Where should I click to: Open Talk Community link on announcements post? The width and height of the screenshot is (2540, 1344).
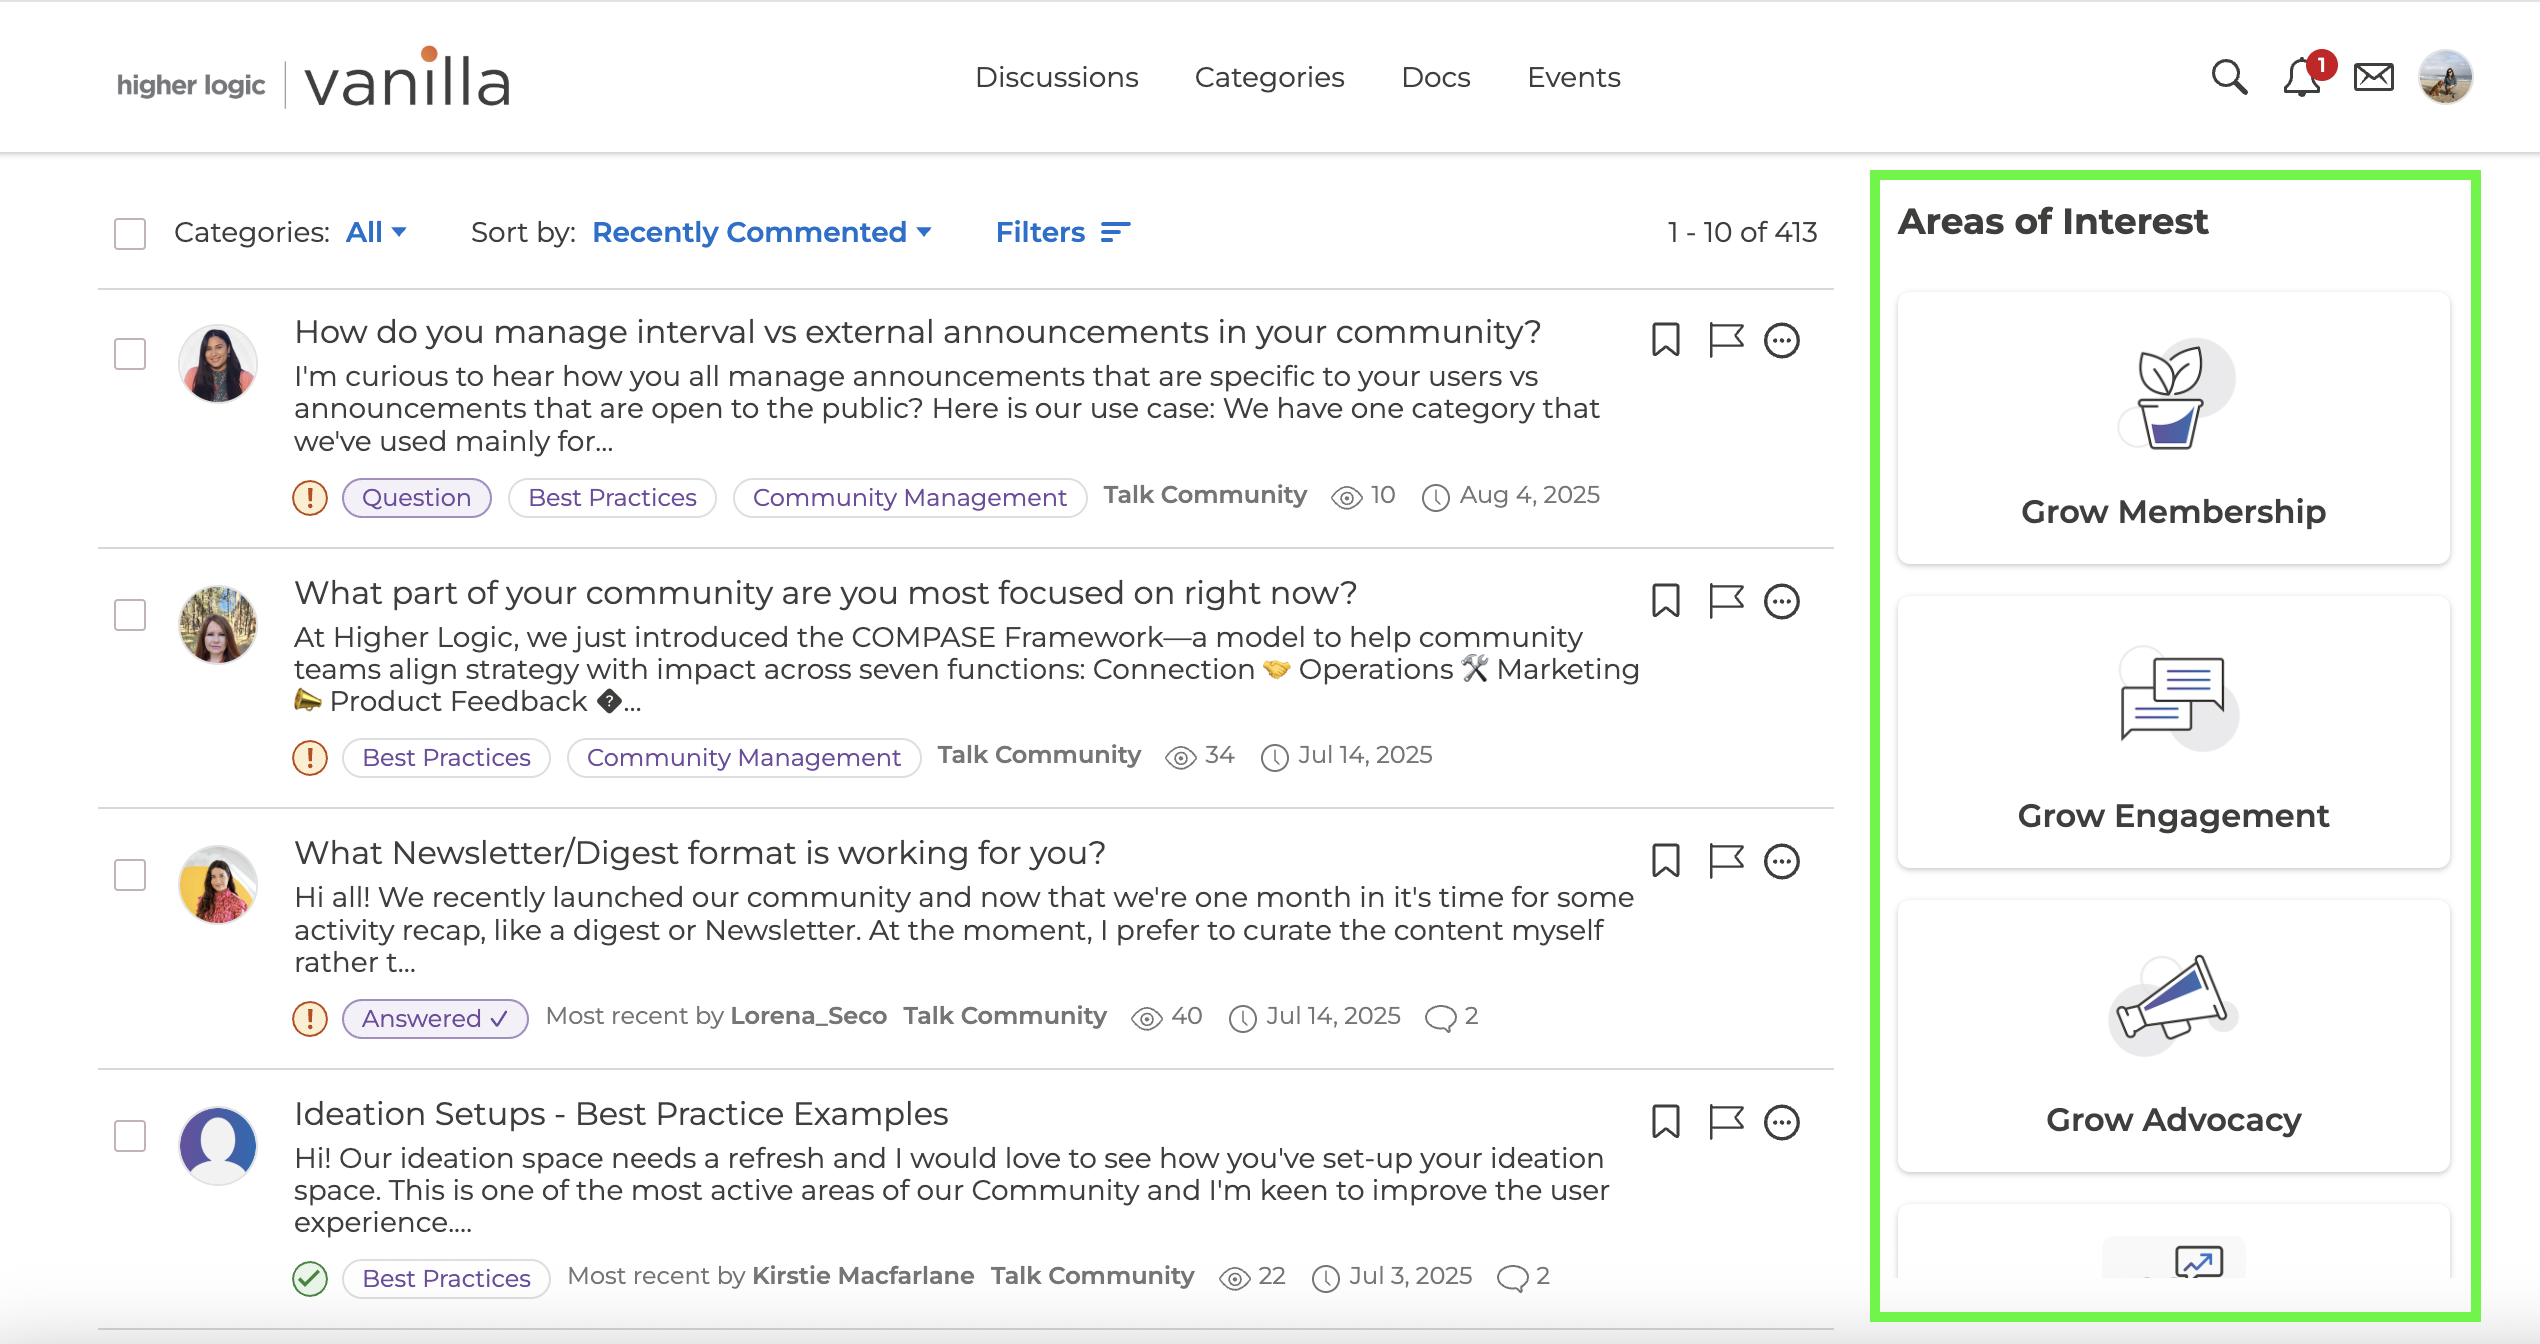click(1205, 495)
